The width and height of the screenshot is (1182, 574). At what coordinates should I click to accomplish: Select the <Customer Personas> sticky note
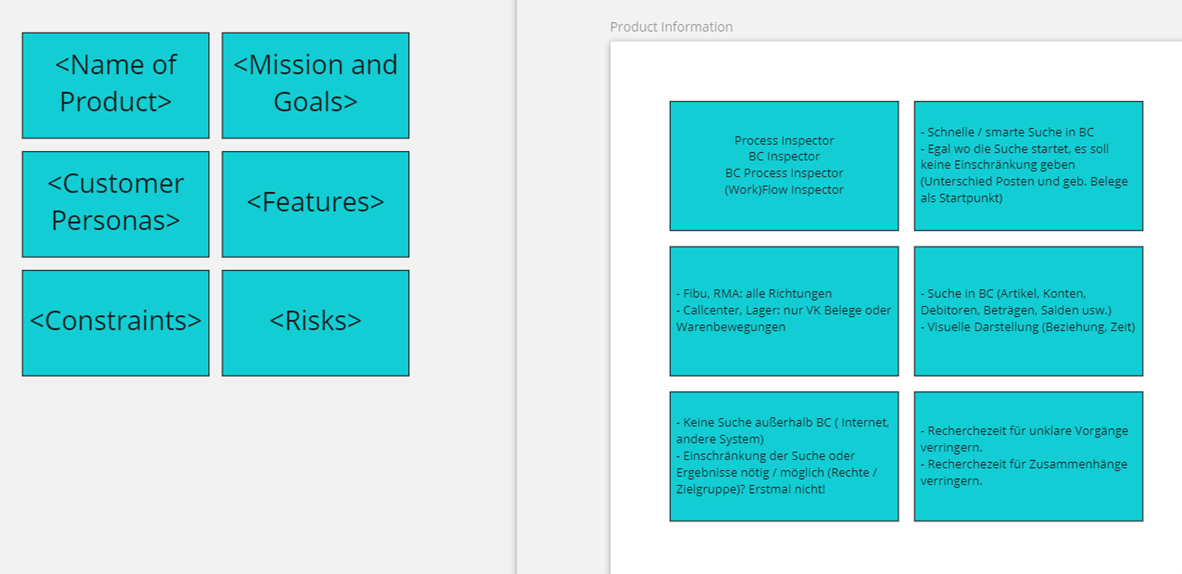coord(115,204)
